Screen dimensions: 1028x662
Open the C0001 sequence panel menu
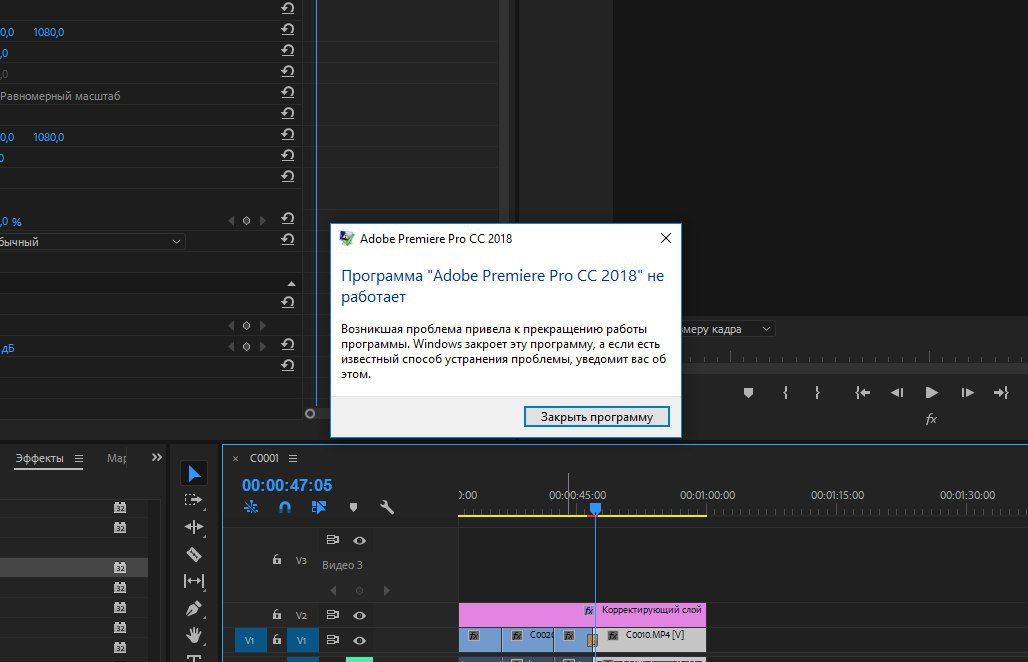click(x=293, y=458)
